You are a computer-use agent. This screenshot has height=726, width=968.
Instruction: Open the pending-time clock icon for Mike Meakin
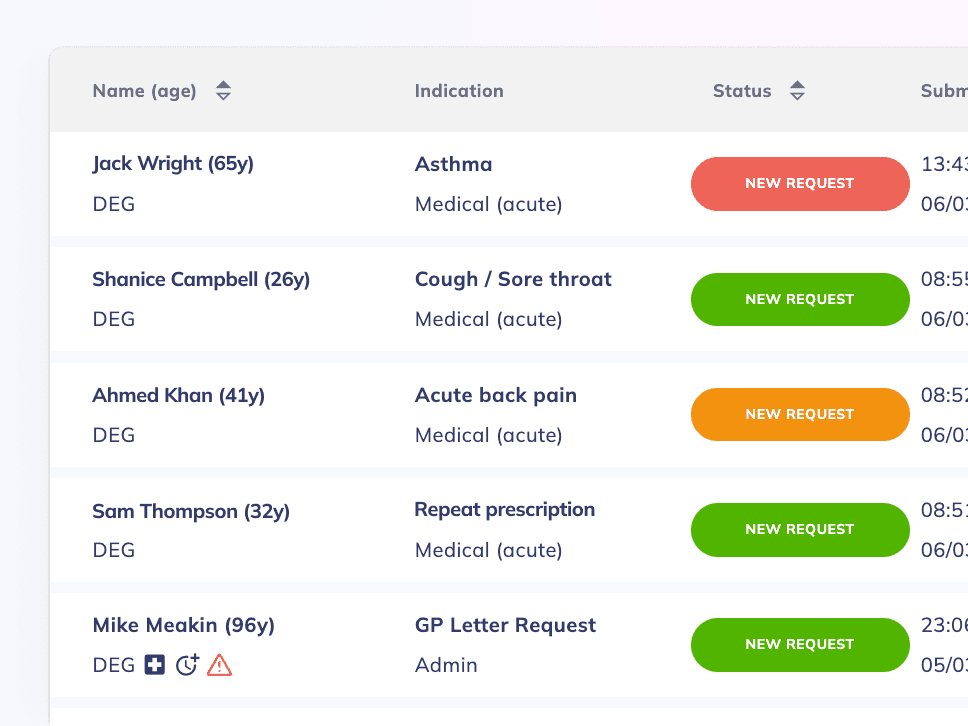(186, 664)
